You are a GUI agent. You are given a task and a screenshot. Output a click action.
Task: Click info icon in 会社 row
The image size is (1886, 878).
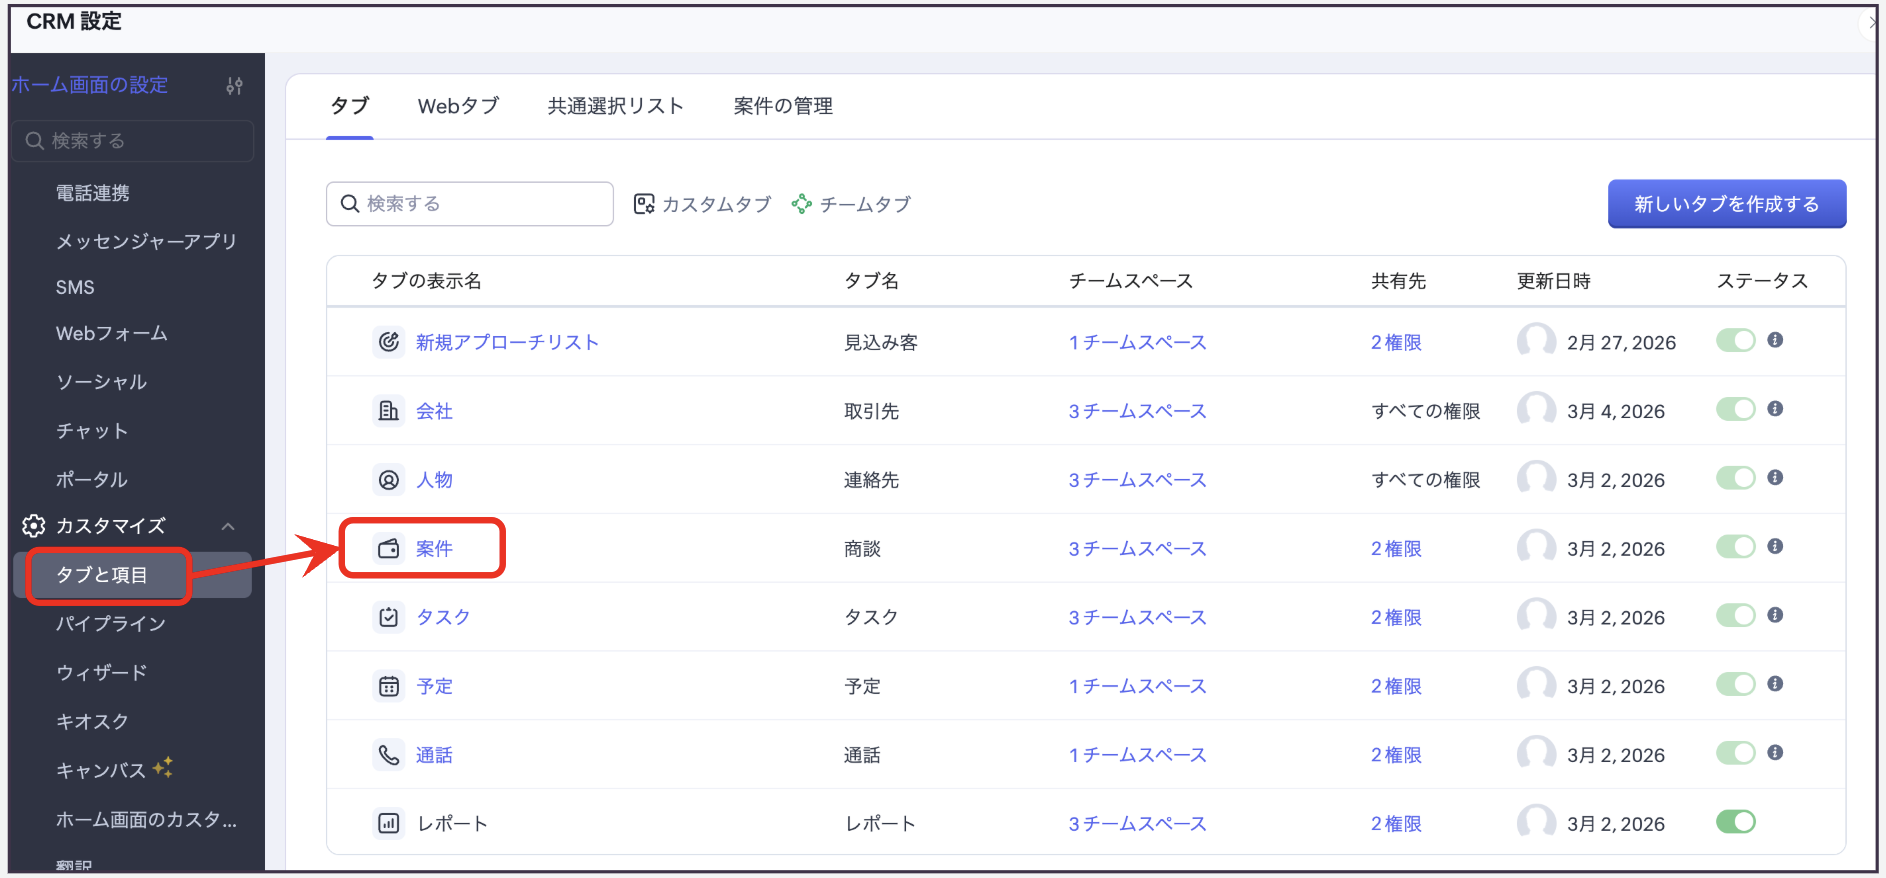pyautogui.click(x=1775, y=409)
